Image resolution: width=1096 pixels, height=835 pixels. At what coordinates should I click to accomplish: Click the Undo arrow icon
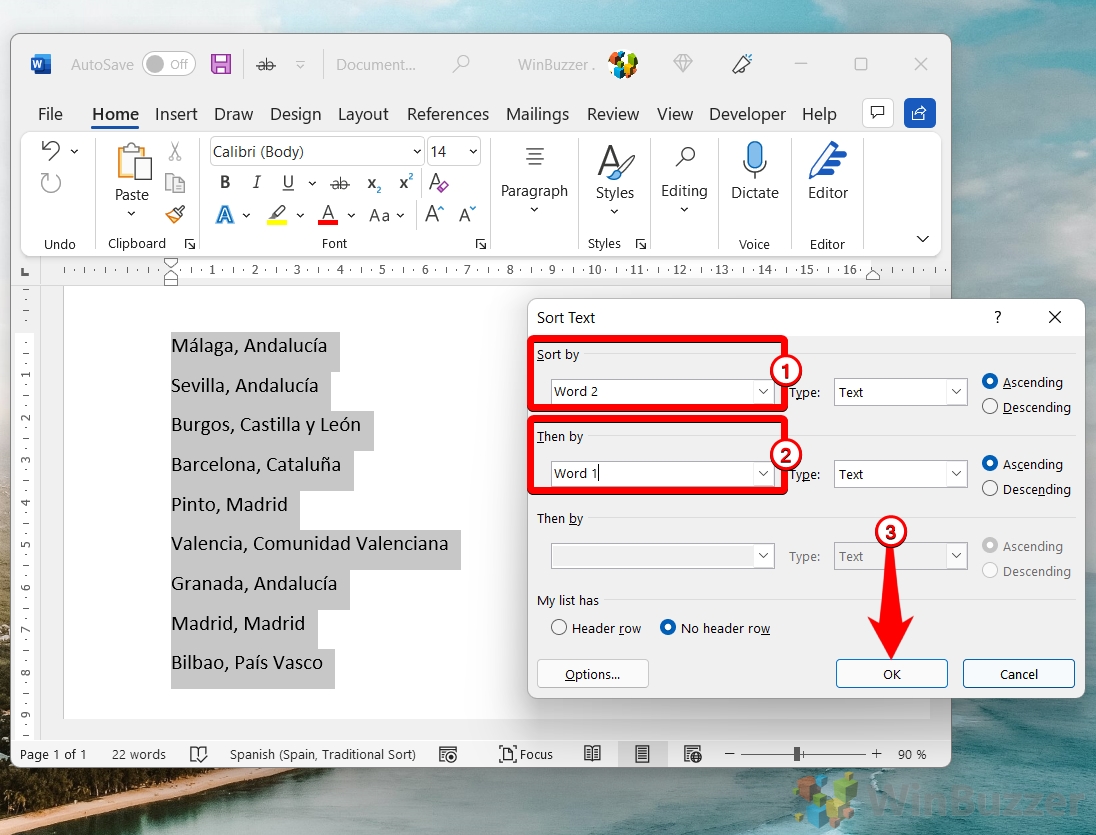[x=50, y=151]
